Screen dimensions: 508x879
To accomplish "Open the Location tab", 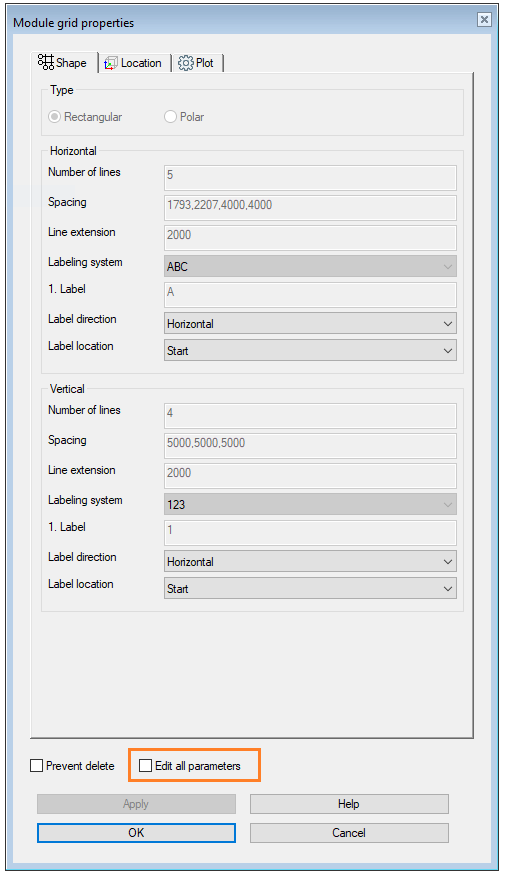I will (134, 63).
